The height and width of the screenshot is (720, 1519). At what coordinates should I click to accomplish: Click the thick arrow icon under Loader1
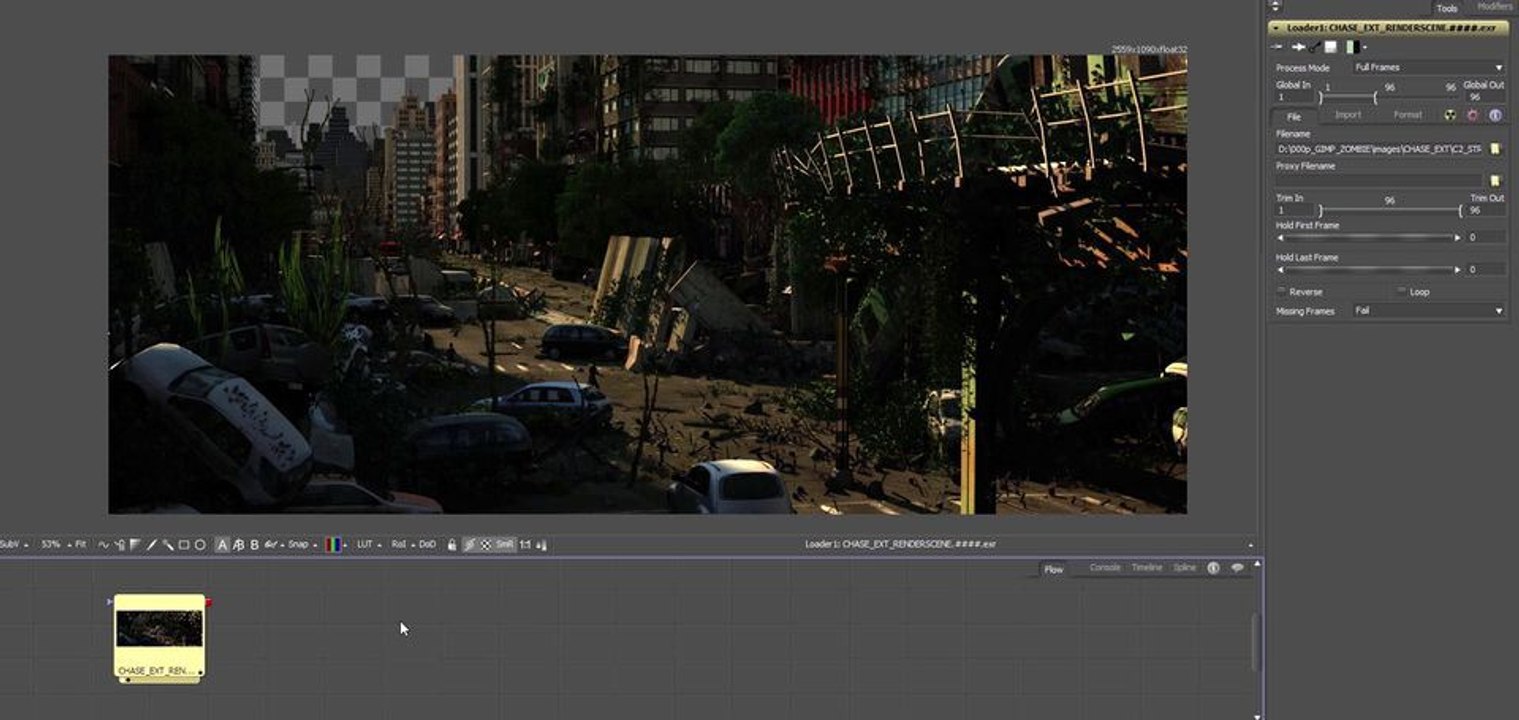pyautogui.click(x=1298, y=47)
